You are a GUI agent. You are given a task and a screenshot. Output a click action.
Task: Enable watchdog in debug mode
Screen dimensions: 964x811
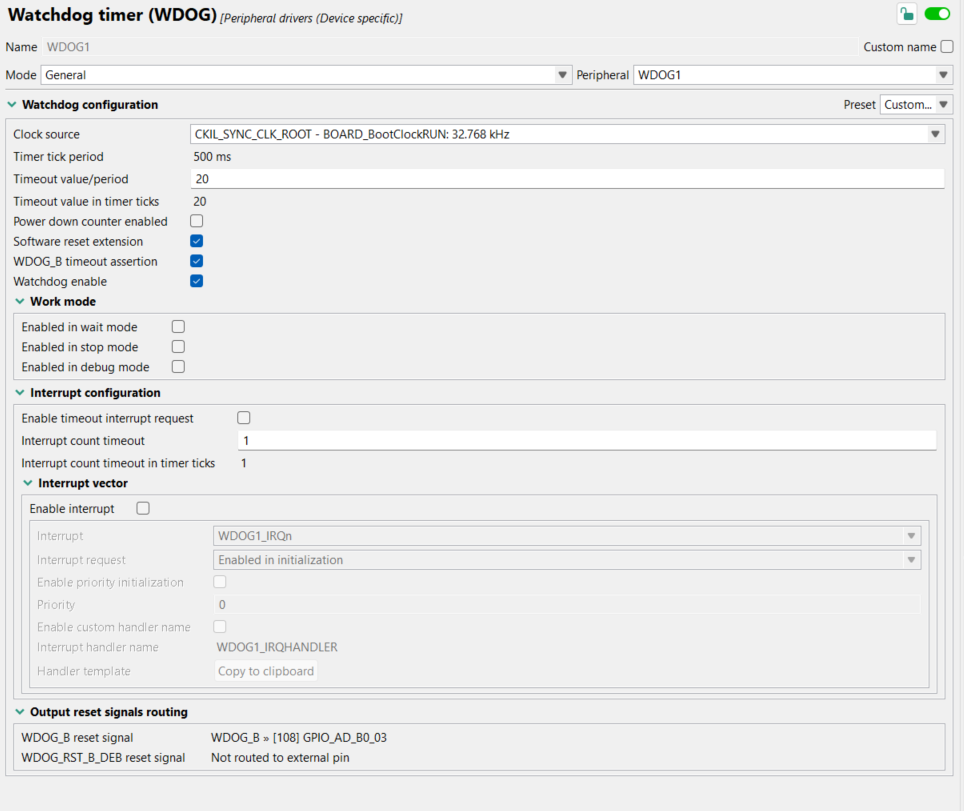click(x=177, y=366)
